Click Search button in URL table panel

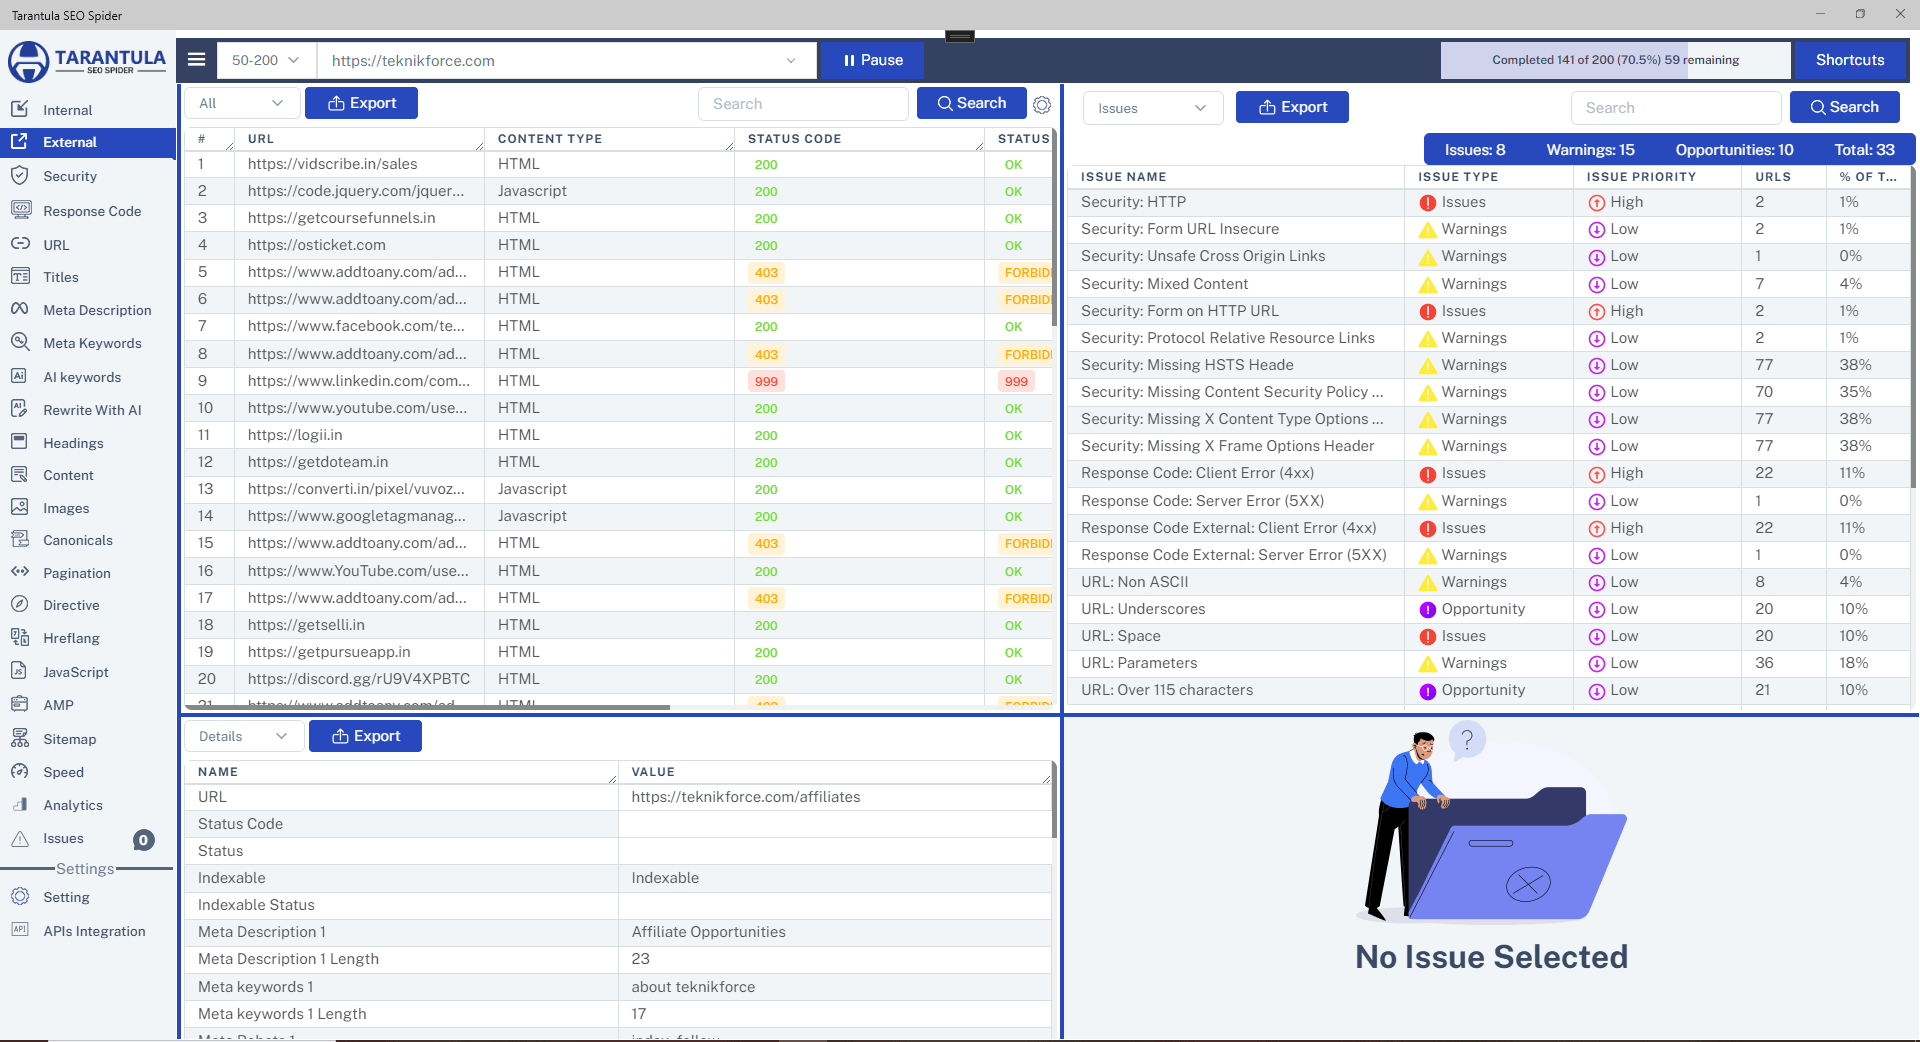point(972,103)
